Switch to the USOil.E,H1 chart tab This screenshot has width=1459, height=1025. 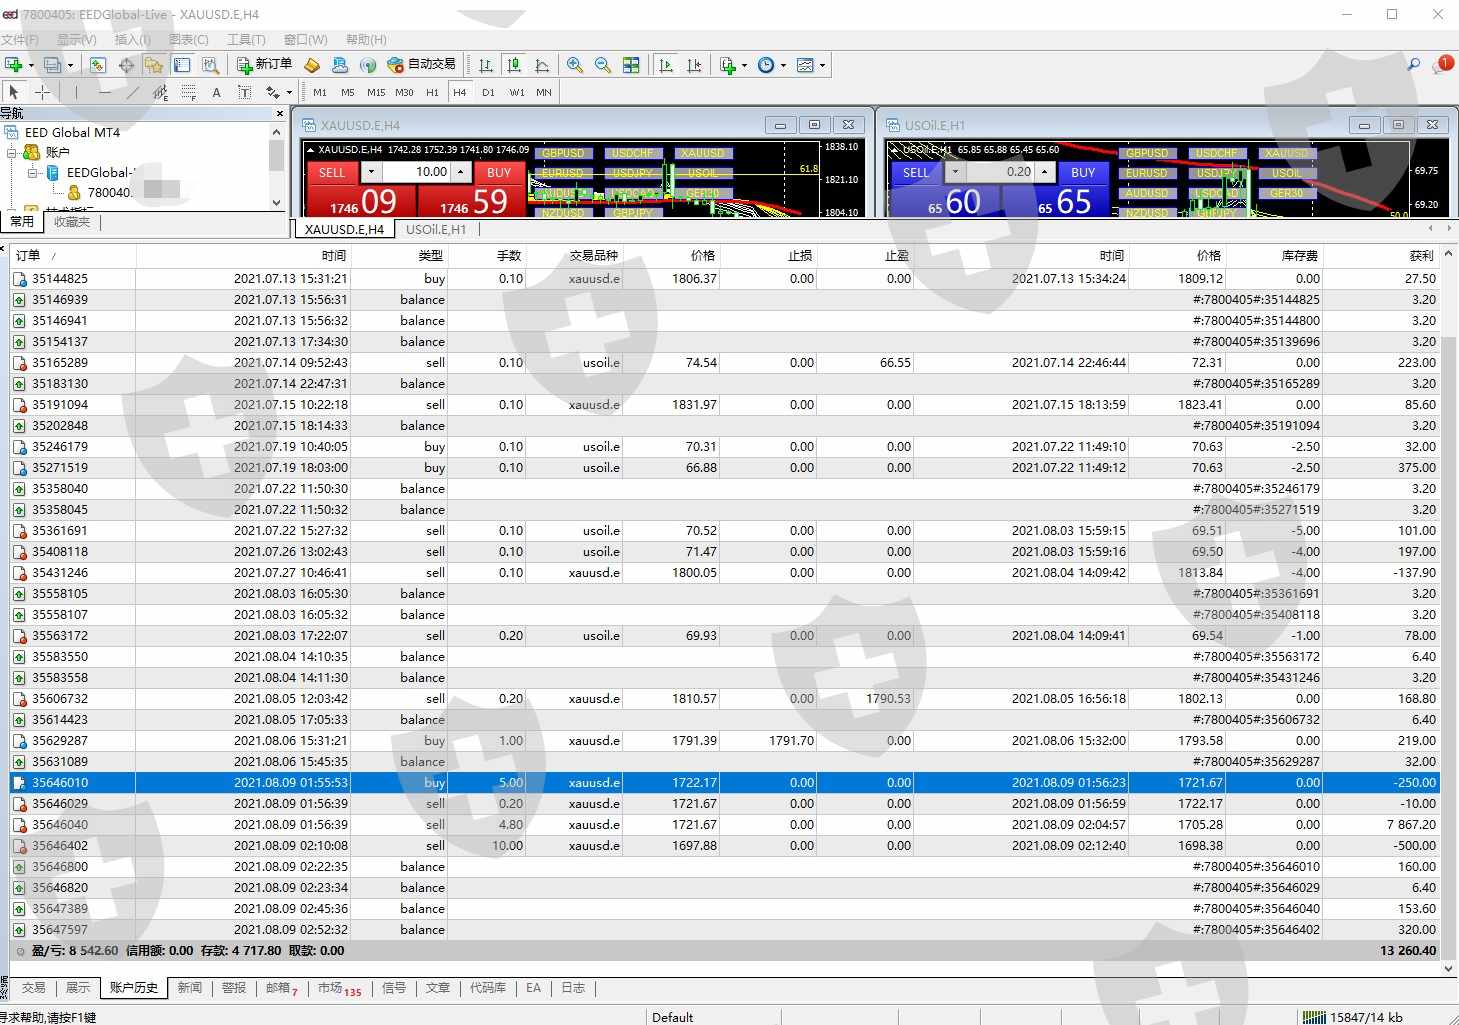pos(436,229)
